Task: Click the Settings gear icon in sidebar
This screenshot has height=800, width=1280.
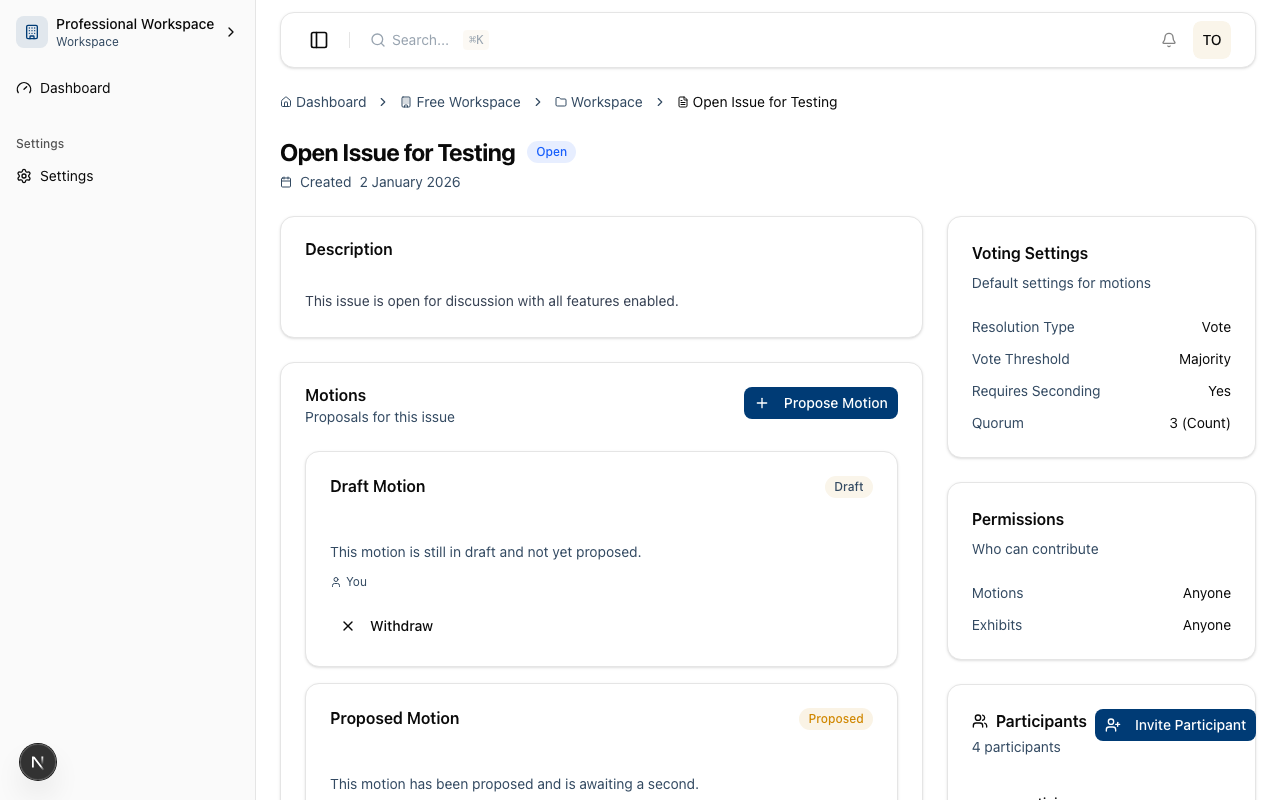Action: coord(24,176)
